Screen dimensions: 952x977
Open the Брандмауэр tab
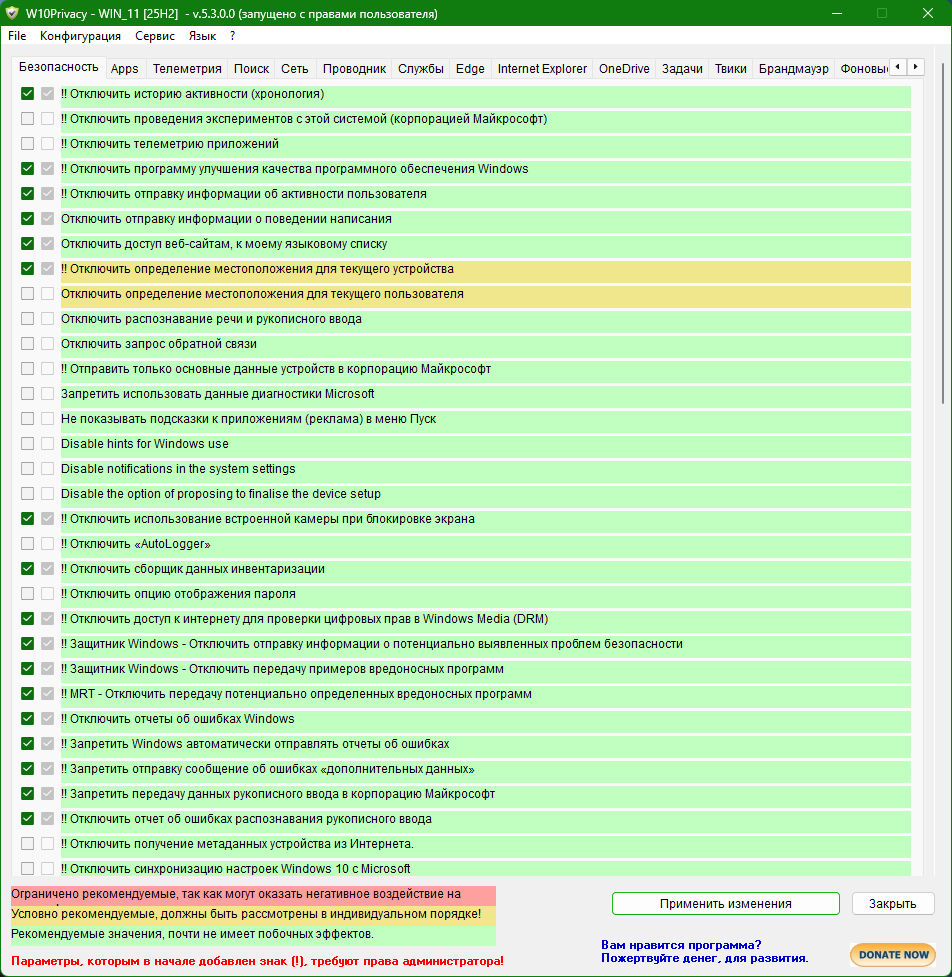793,69
